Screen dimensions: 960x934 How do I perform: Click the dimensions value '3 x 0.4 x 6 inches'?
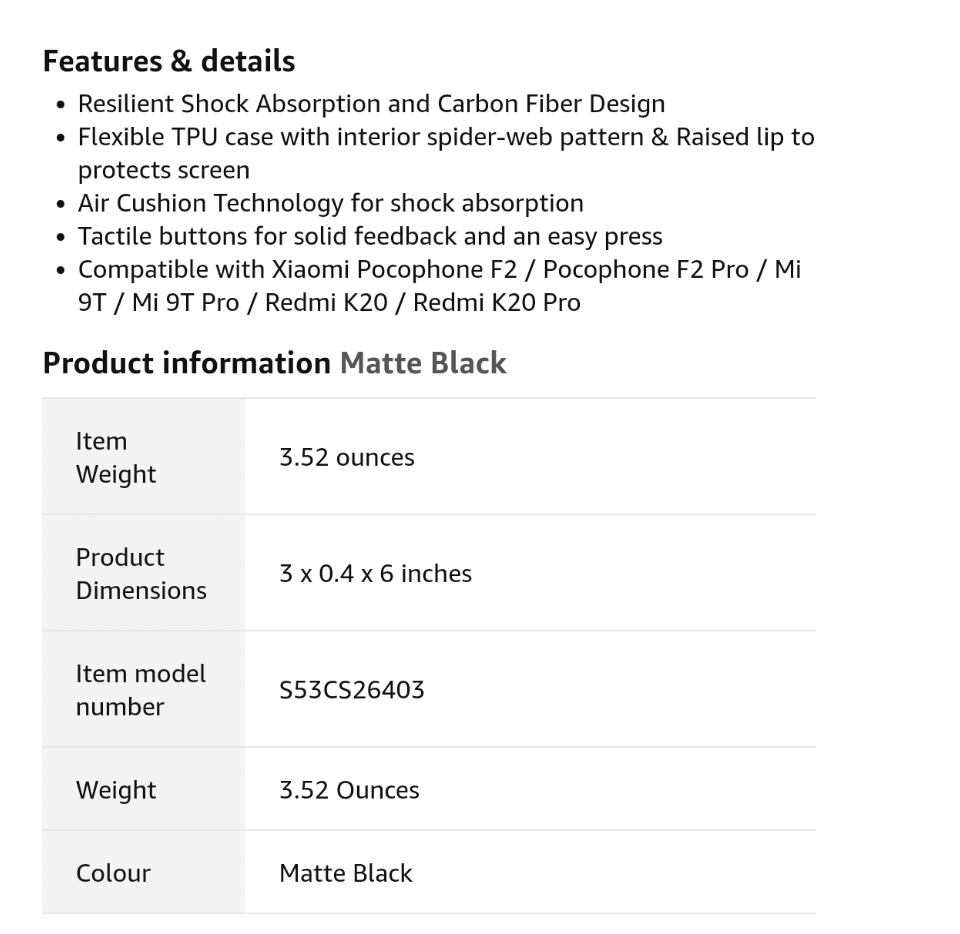point(375,574)
